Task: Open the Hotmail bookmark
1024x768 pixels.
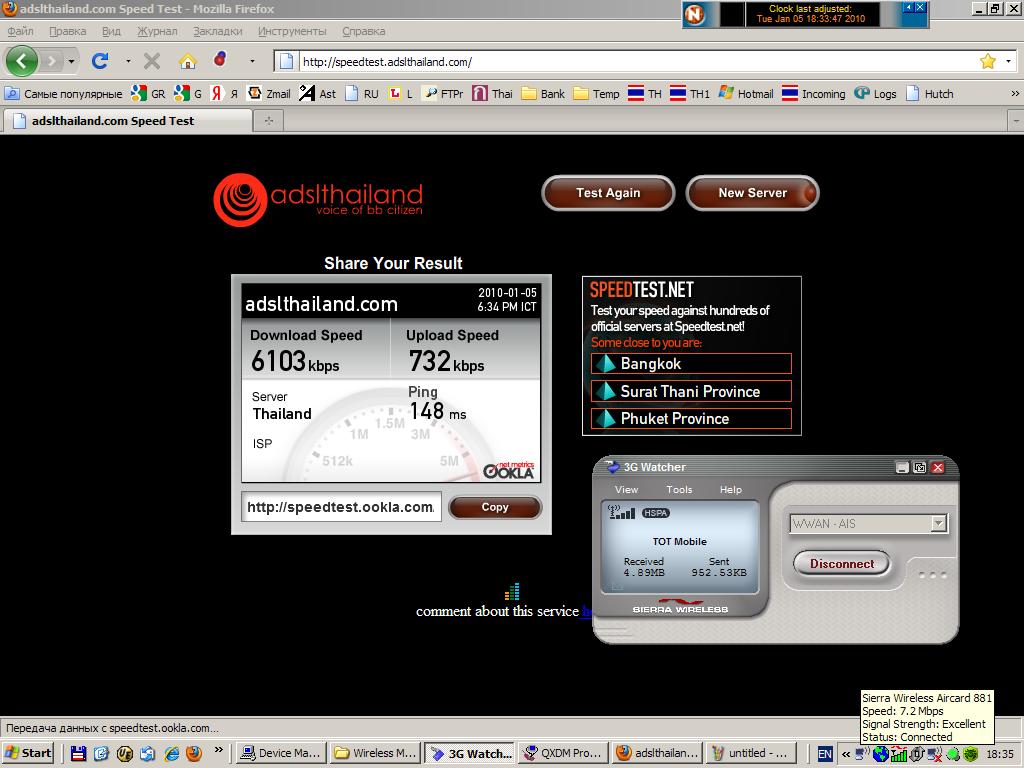Action: [x=745, y=93]
